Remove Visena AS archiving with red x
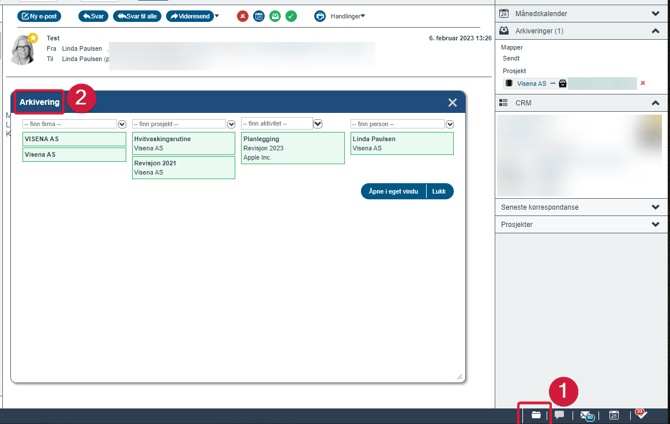This screenshot has height=424, width=670. [643, 84]
